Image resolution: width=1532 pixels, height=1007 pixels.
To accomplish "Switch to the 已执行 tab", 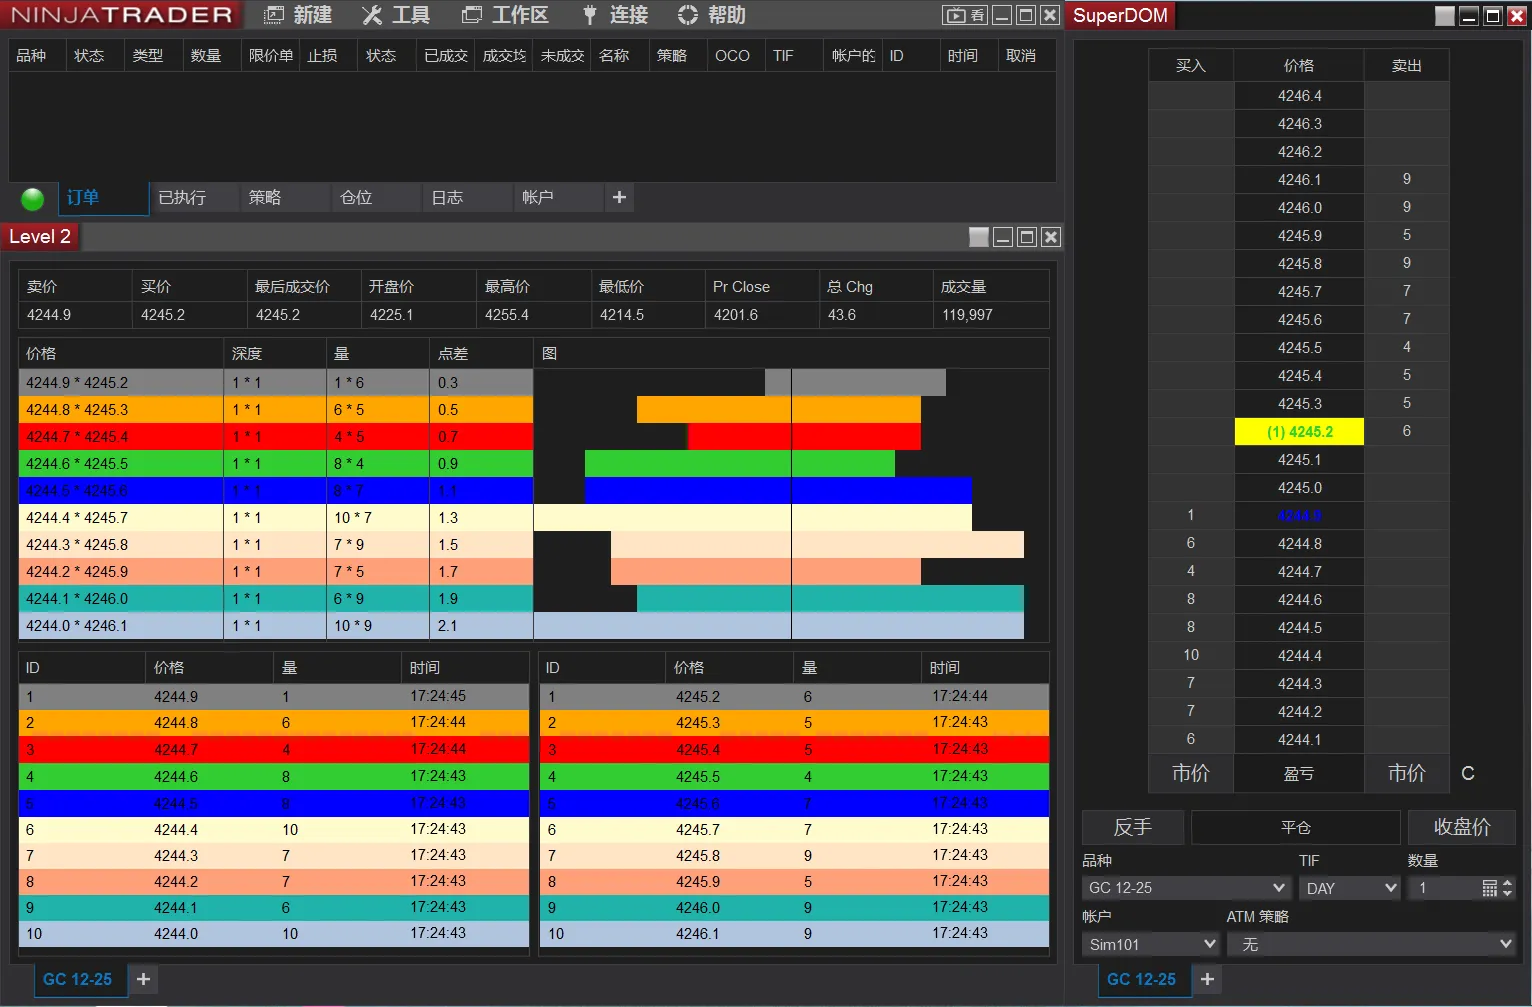I will point(182,197).
